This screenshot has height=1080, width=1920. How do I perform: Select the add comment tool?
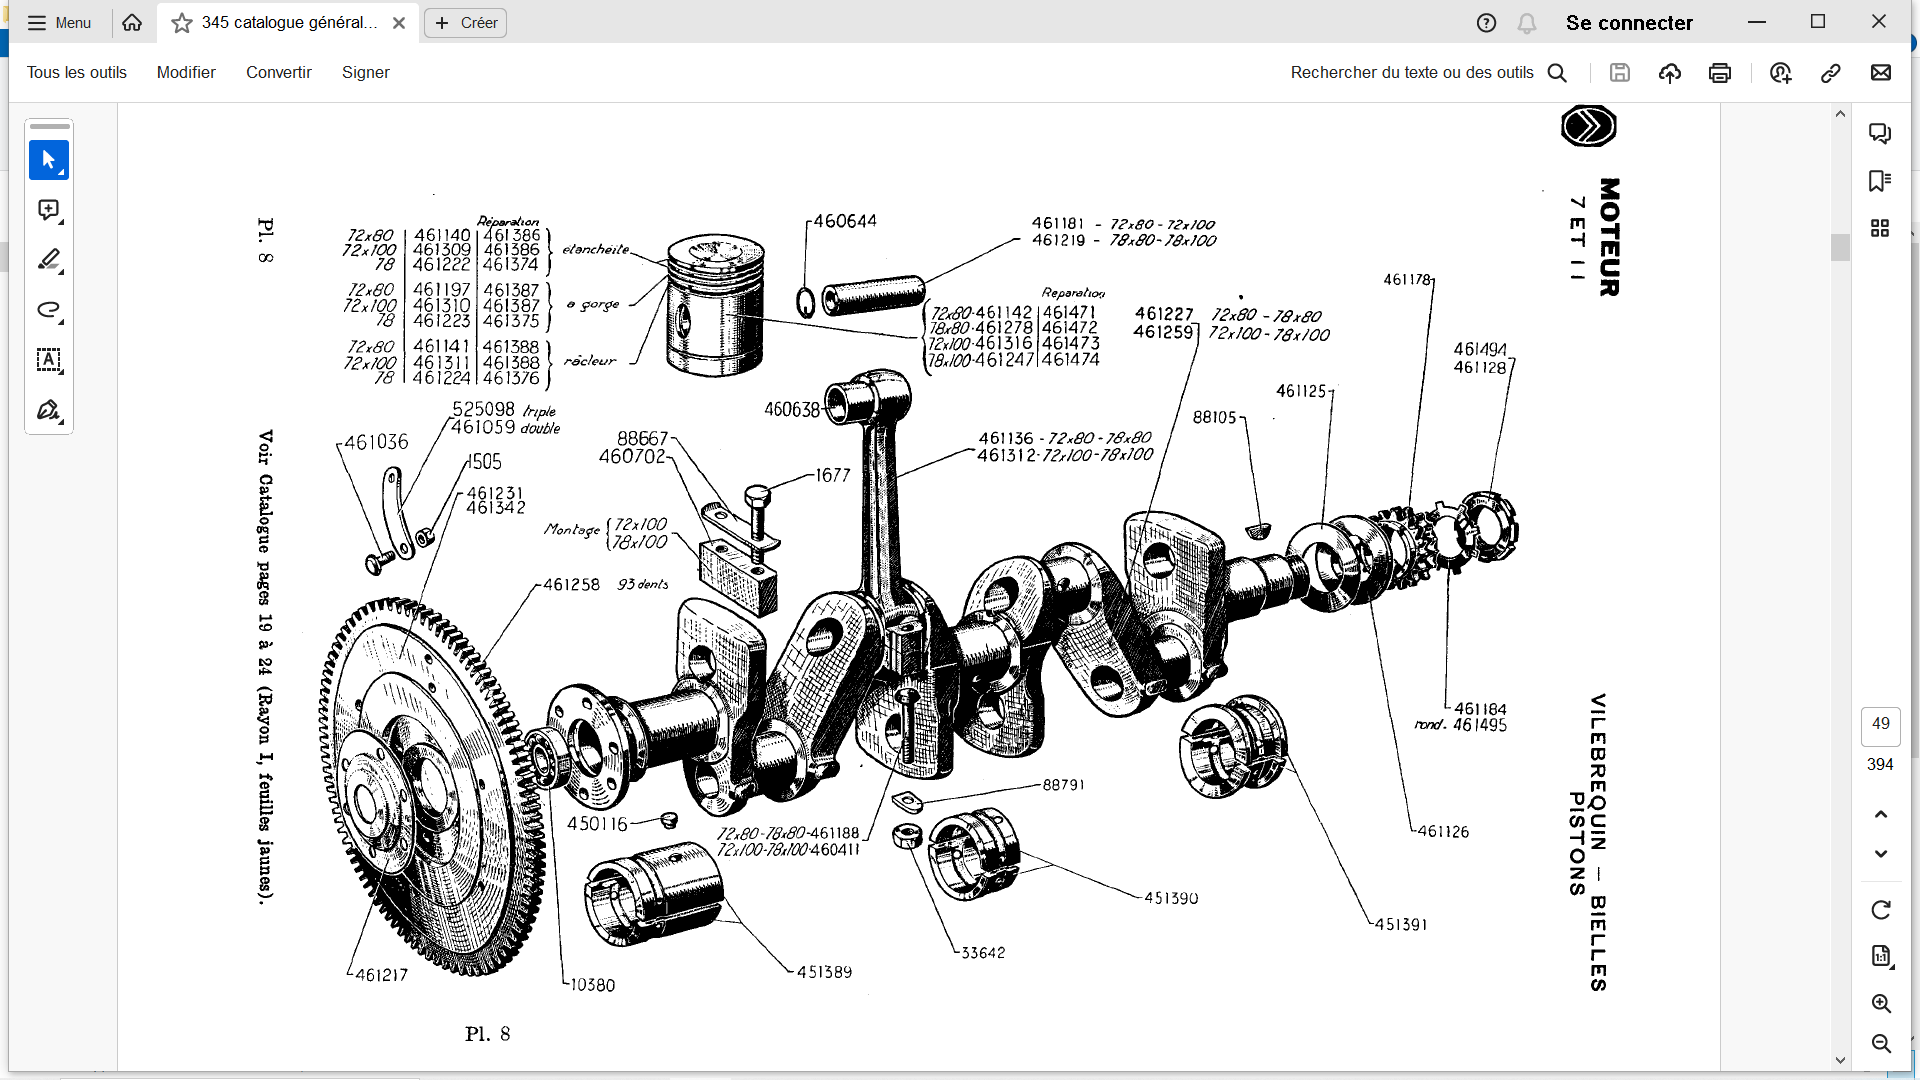pos(48,210)
